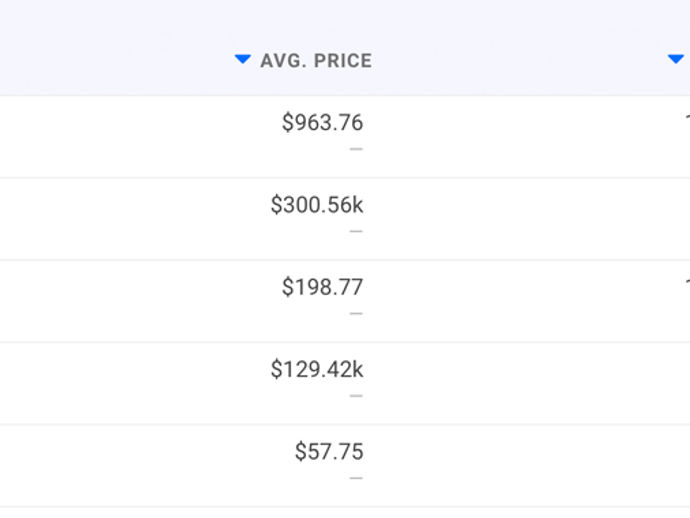Click the dash indicator under $129.42k
The height and width of the screenshot is (518, 690).
pos(356,396)
